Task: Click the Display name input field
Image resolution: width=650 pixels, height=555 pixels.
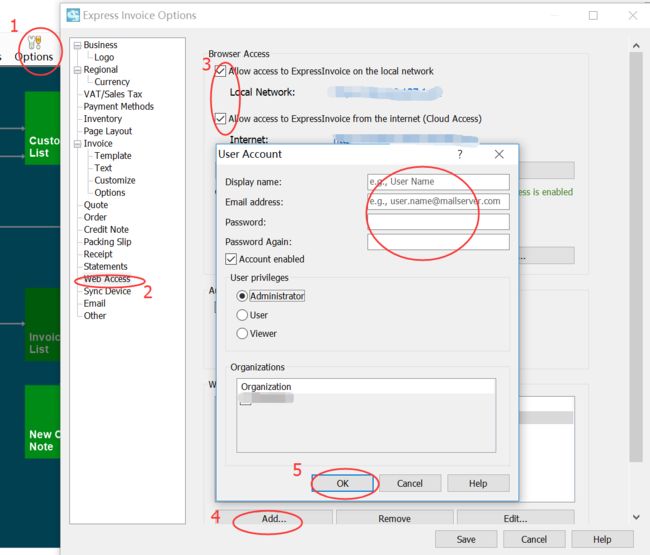Action: [x=438, y=182]
